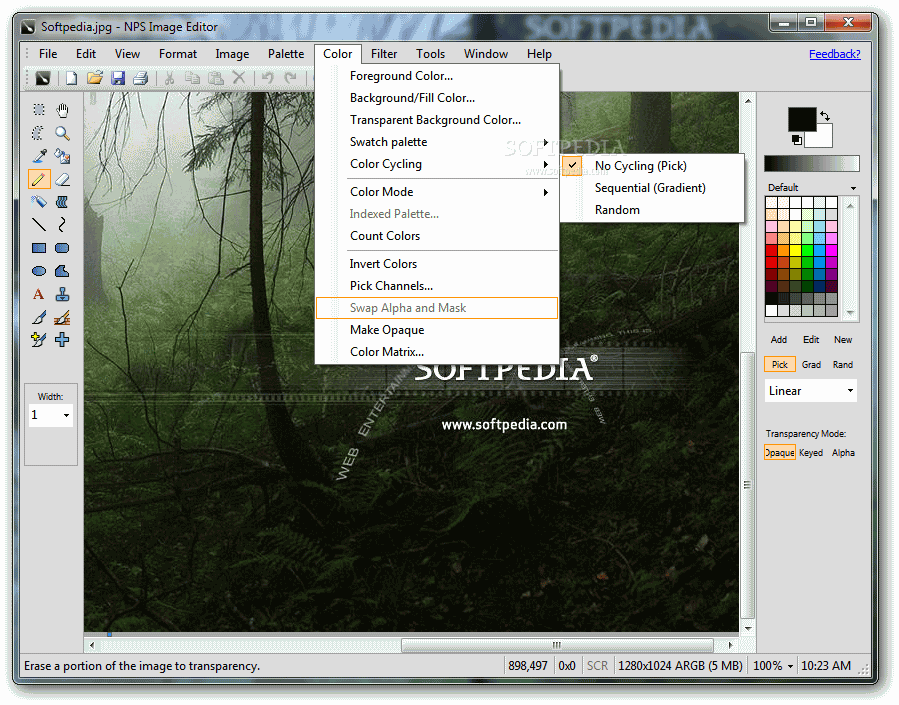Choose the ellipse shape tool
Image resolution: width=899 pixels, height=705 pixels.
(x=39, y=271)
